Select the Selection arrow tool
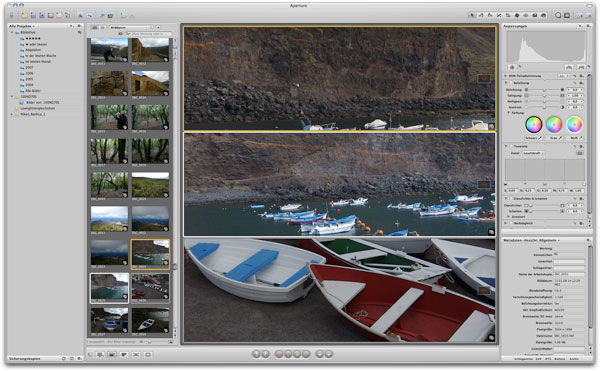 point(472,15)
